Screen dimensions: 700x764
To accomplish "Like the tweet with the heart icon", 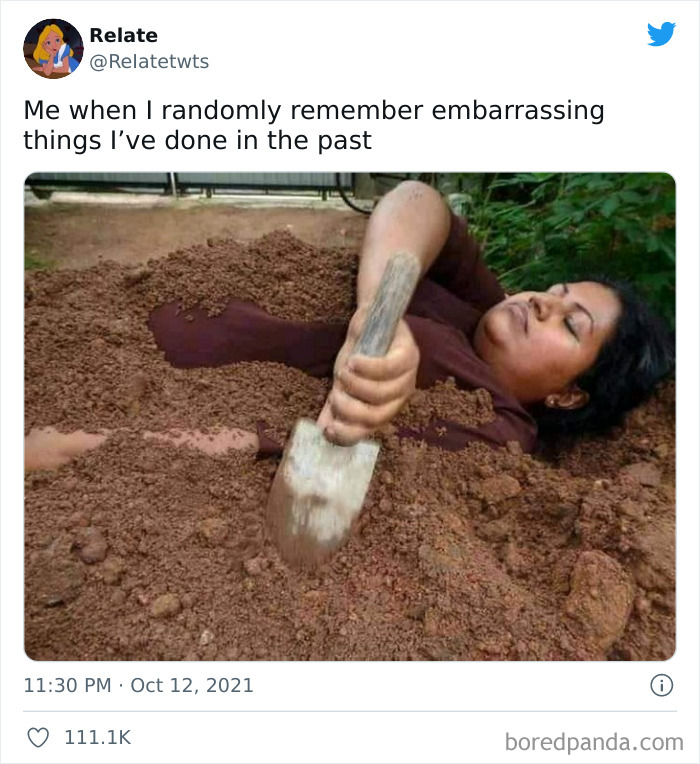I will pyautogui.click(x=38, y=737).
